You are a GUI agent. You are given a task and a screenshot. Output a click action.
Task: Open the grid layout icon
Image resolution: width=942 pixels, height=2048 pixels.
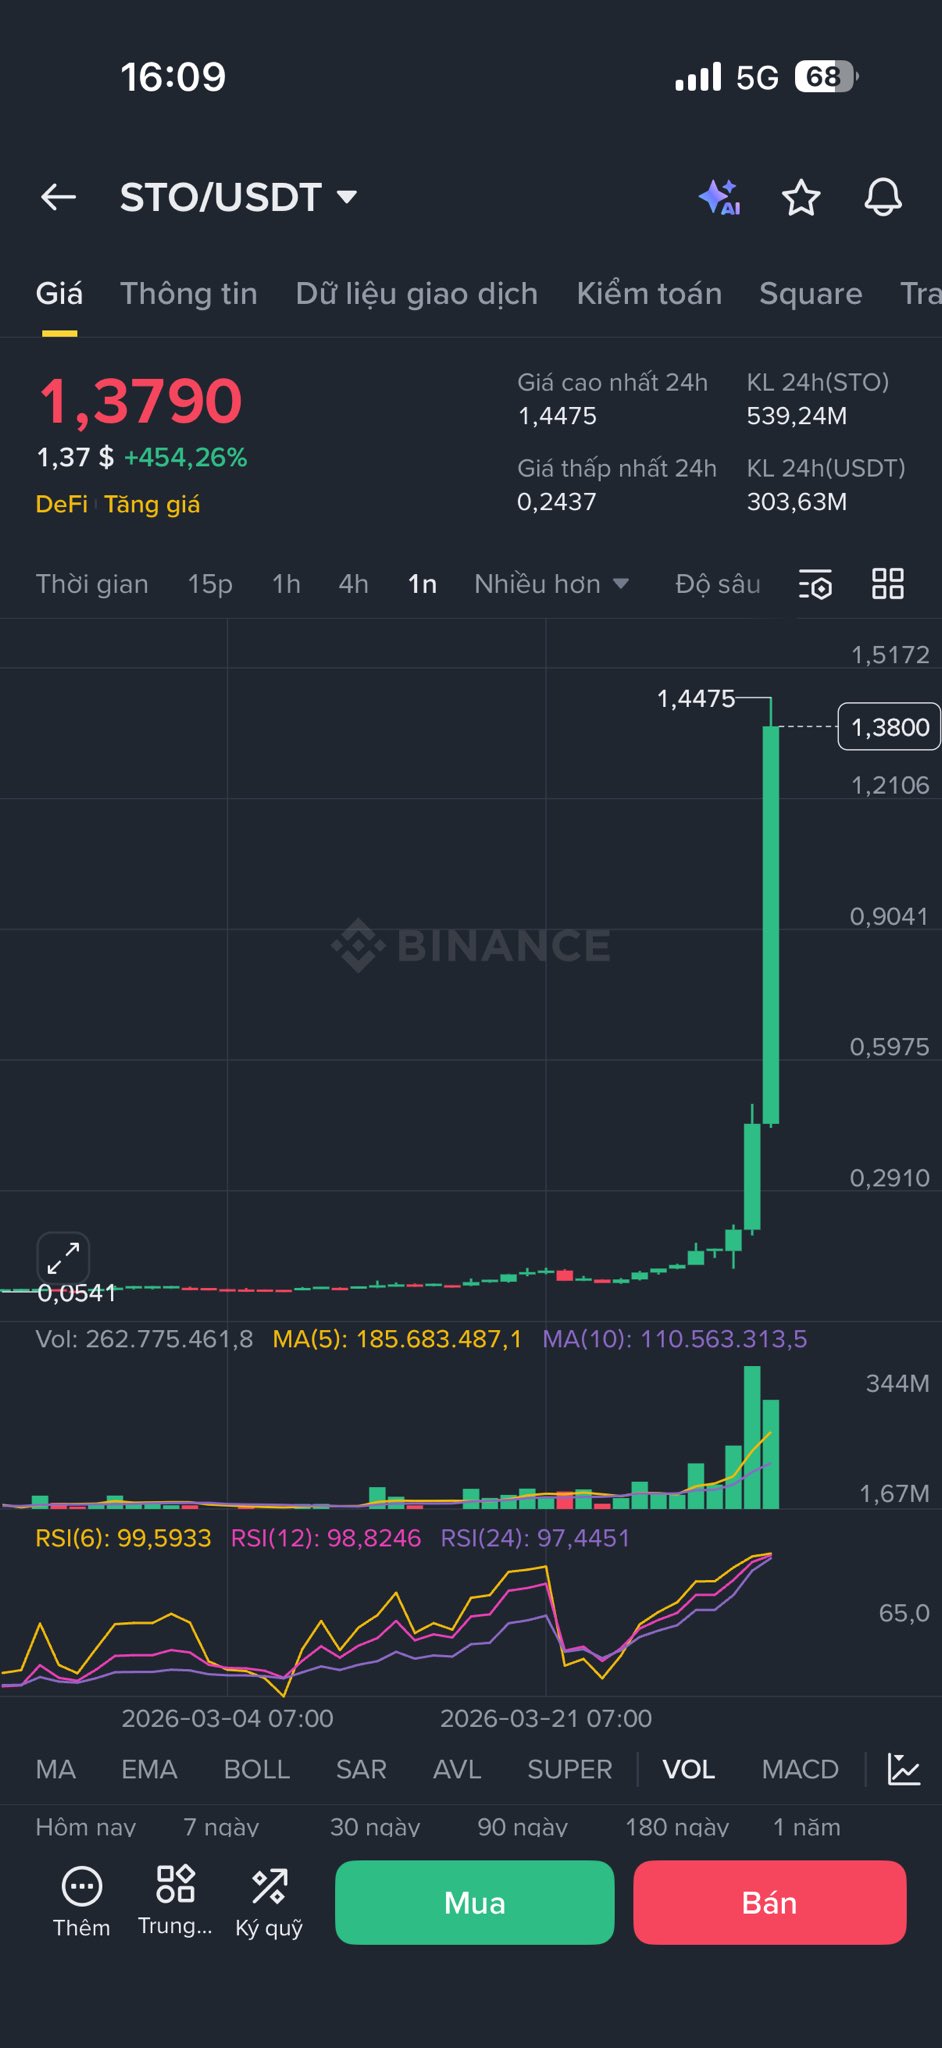(888, 584)
